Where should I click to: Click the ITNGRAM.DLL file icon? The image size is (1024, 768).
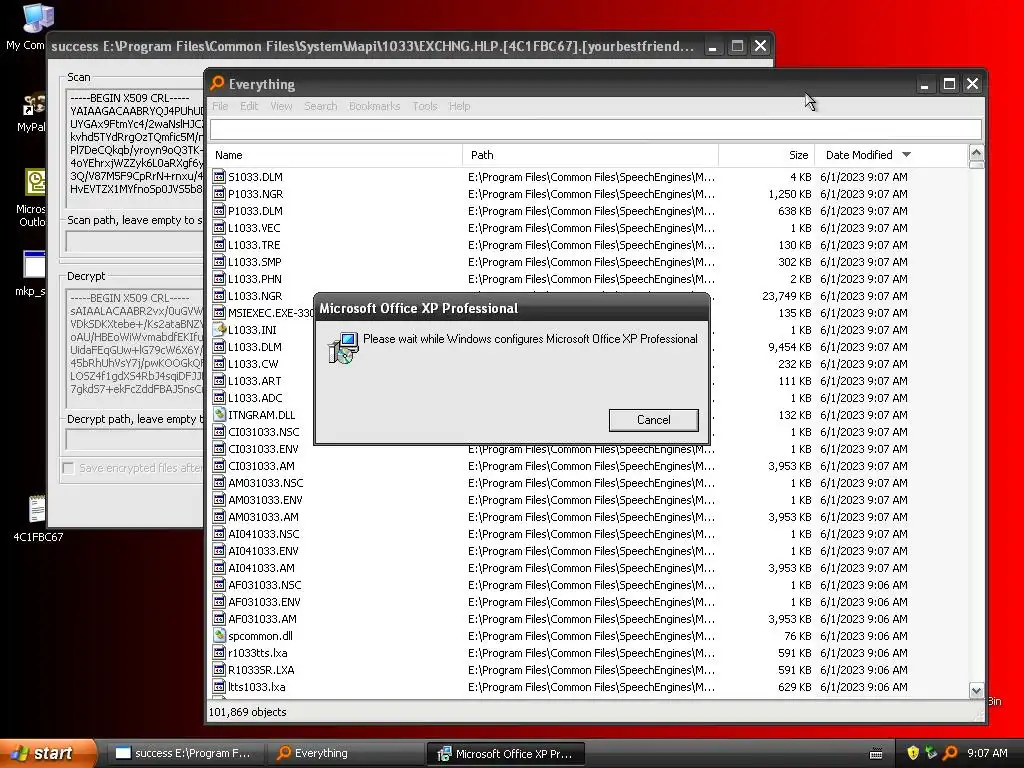[x=219, y=415]
